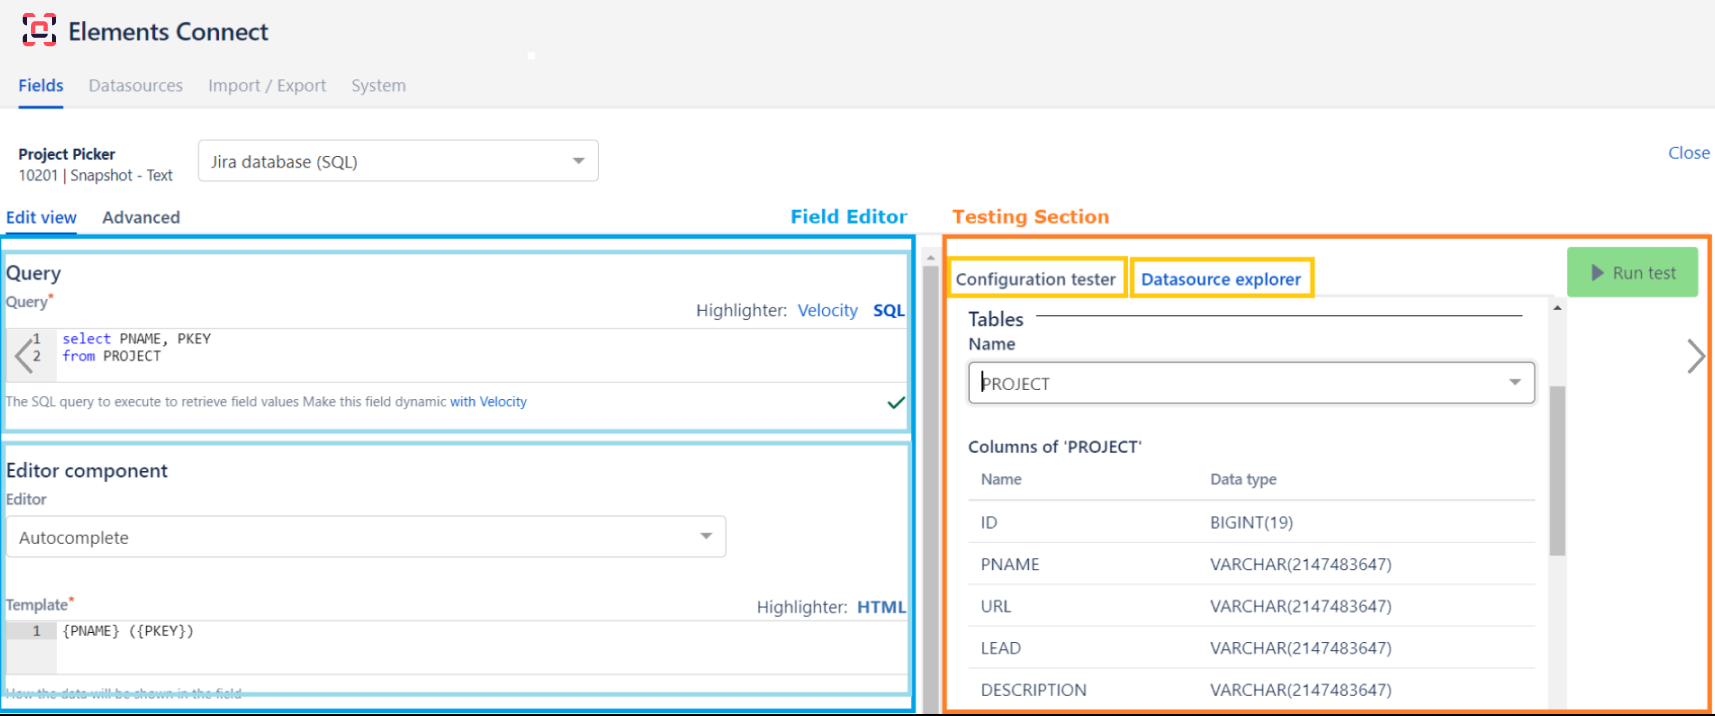Click the Elements Connect logo icon

click(x=39, y=30)
